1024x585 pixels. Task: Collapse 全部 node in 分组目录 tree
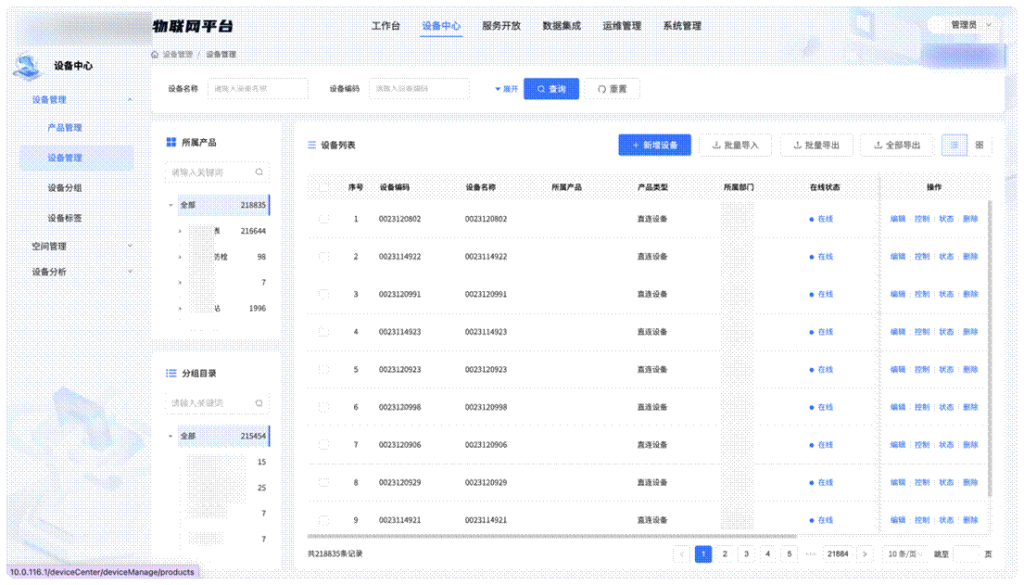pyautogui.click(x=171, y=435)
